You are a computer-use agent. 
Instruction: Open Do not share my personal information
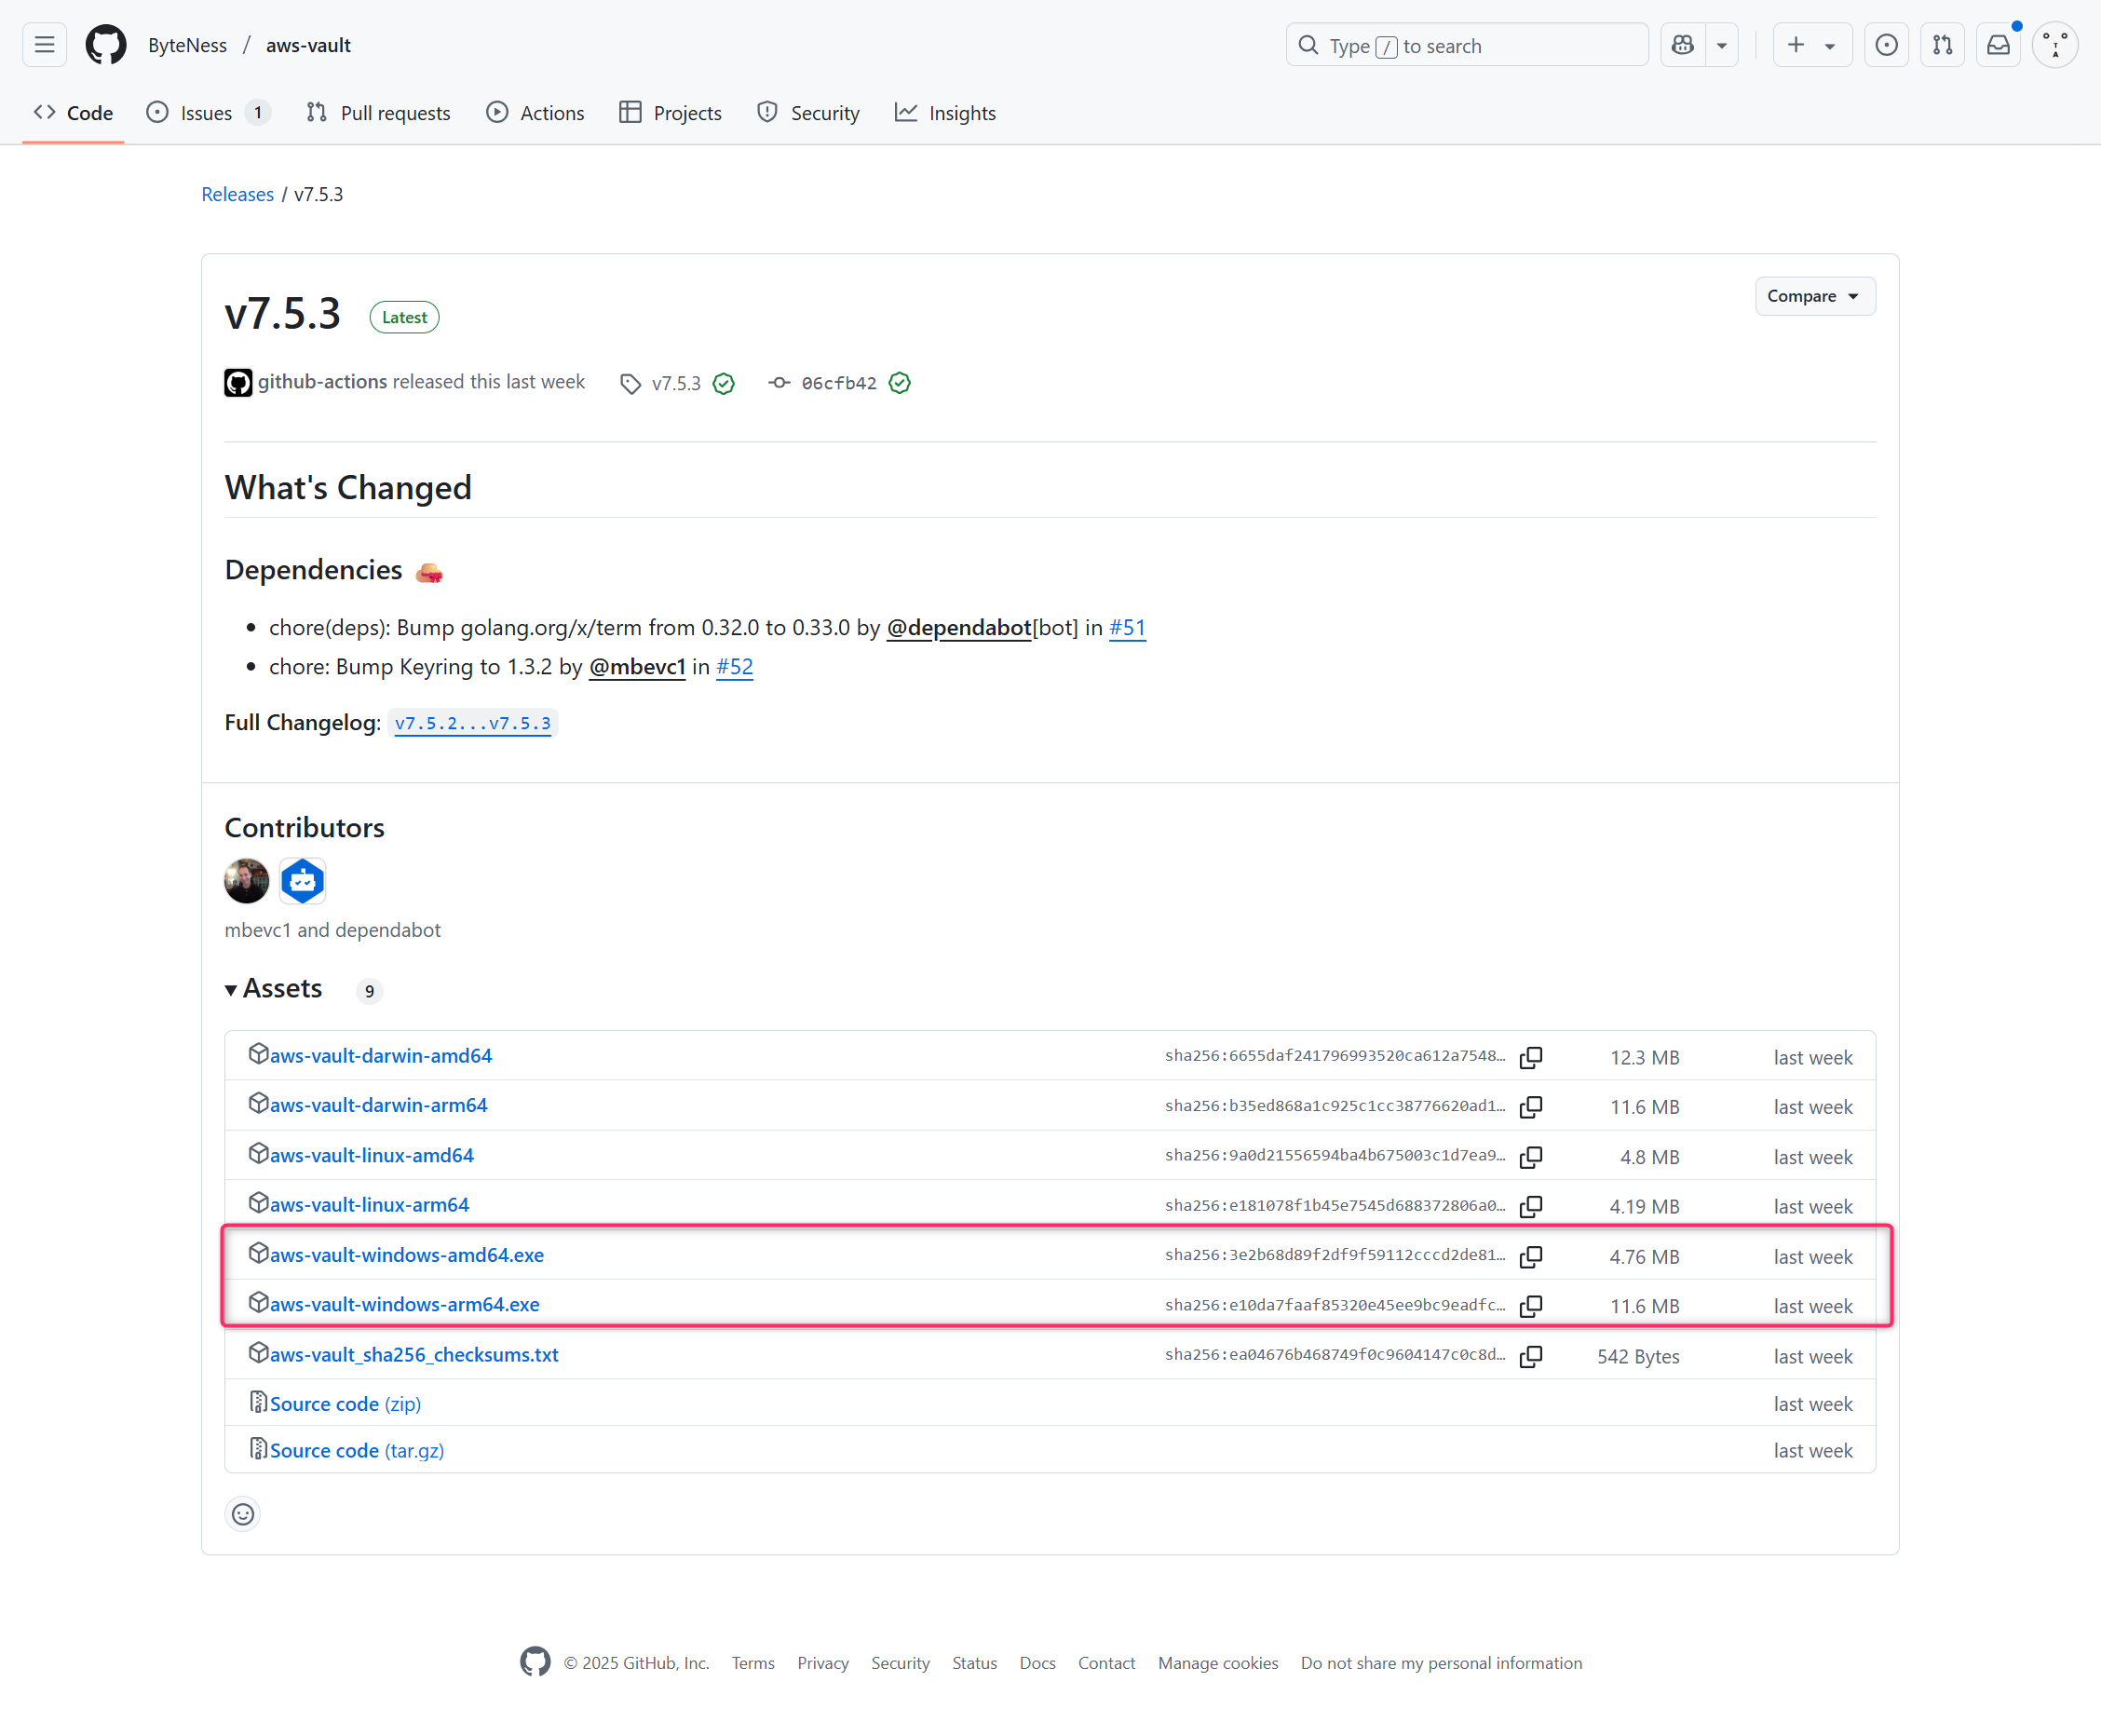(x=1441, y=1663)
